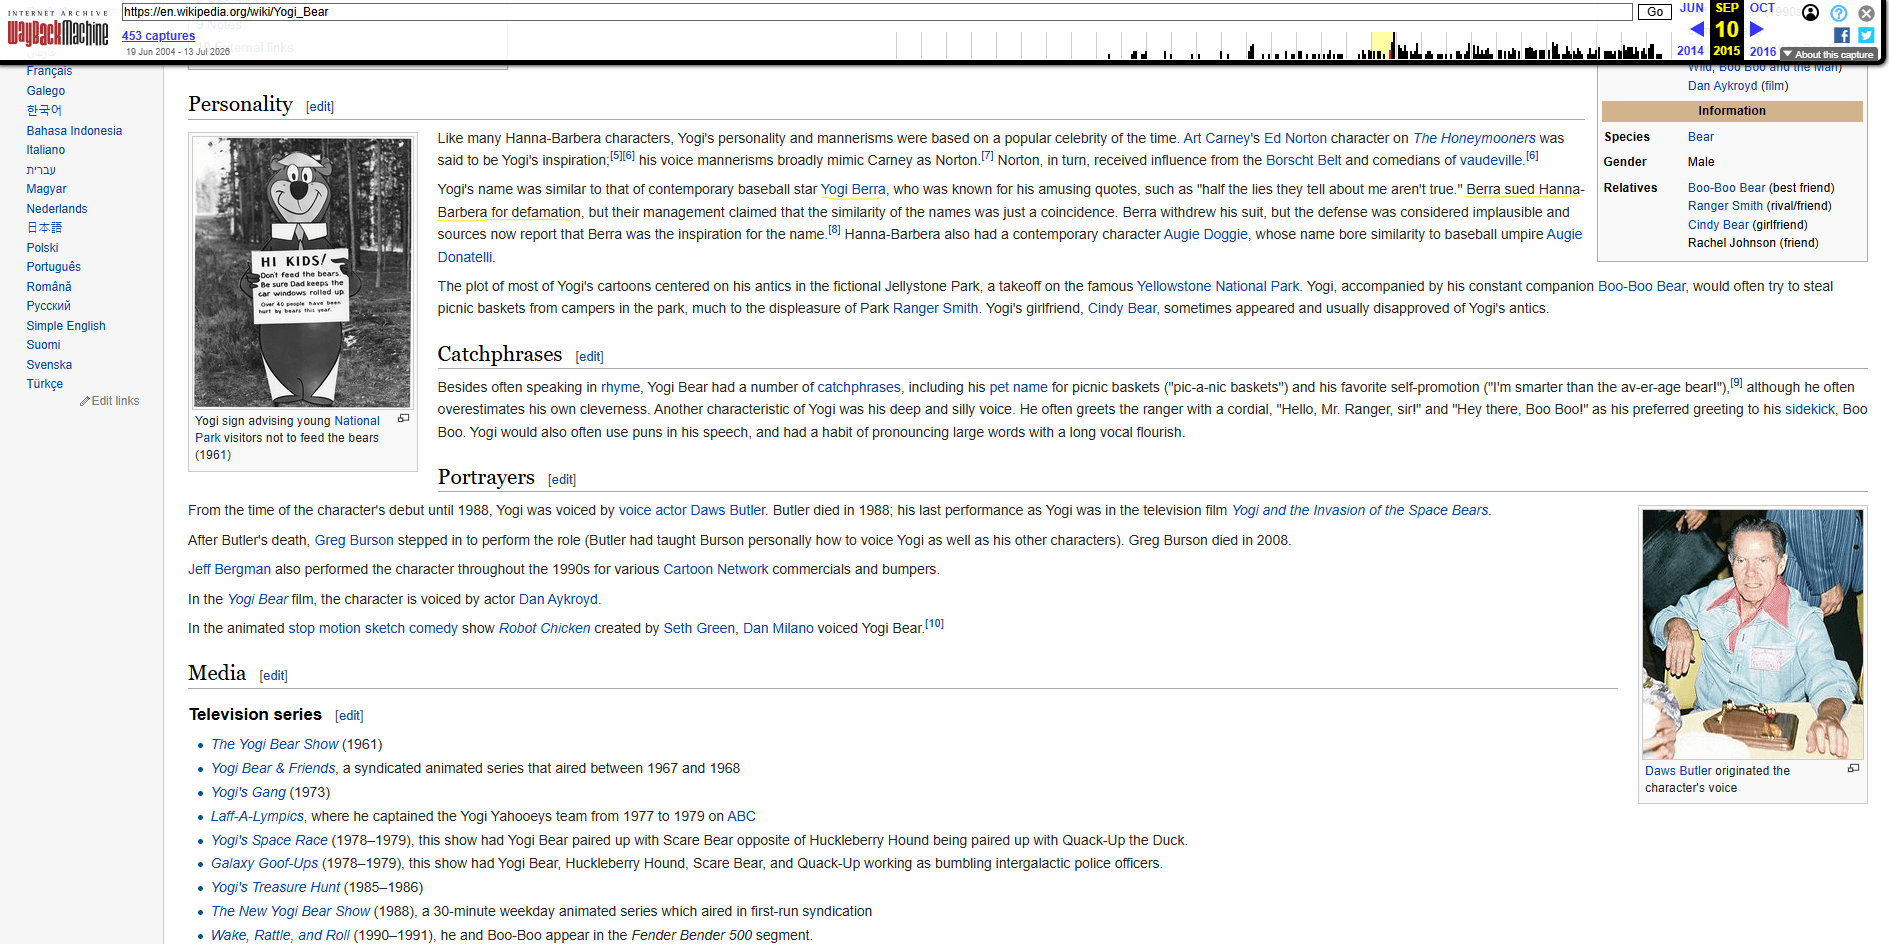This screenshot has height=944, width=1889.
Task: Switch language to Türkçe
Action: 45,384
